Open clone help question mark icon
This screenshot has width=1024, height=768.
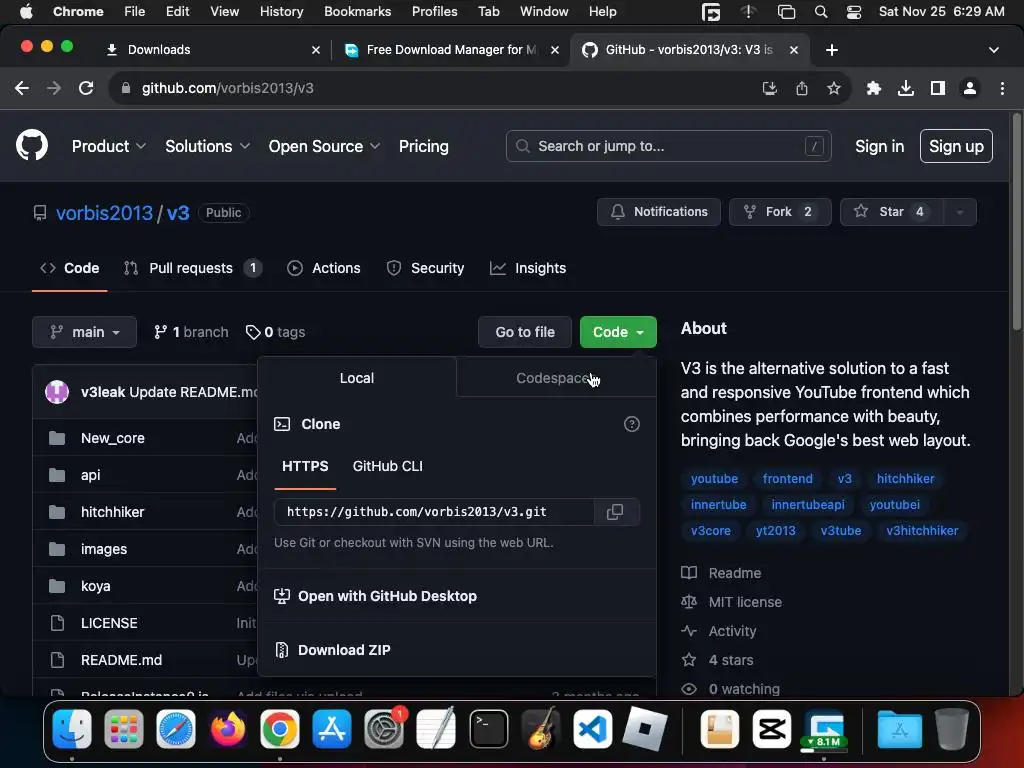click(x=632, y=424)
